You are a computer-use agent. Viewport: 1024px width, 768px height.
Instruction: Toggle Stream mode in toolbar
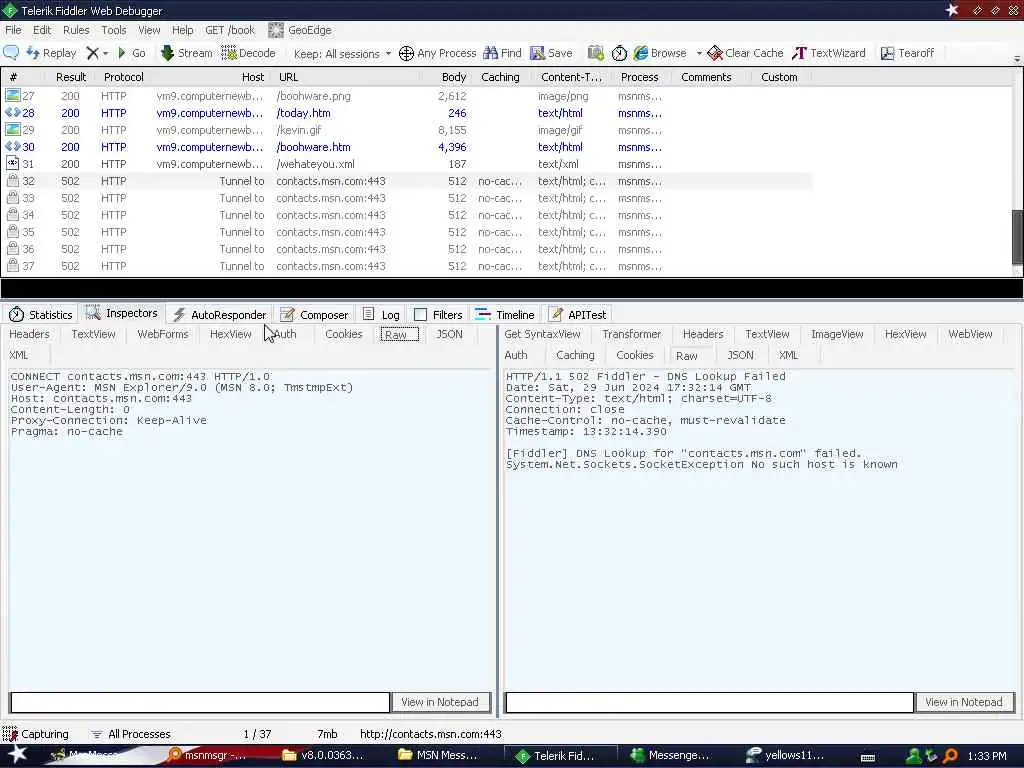click(x=187, y=53)
